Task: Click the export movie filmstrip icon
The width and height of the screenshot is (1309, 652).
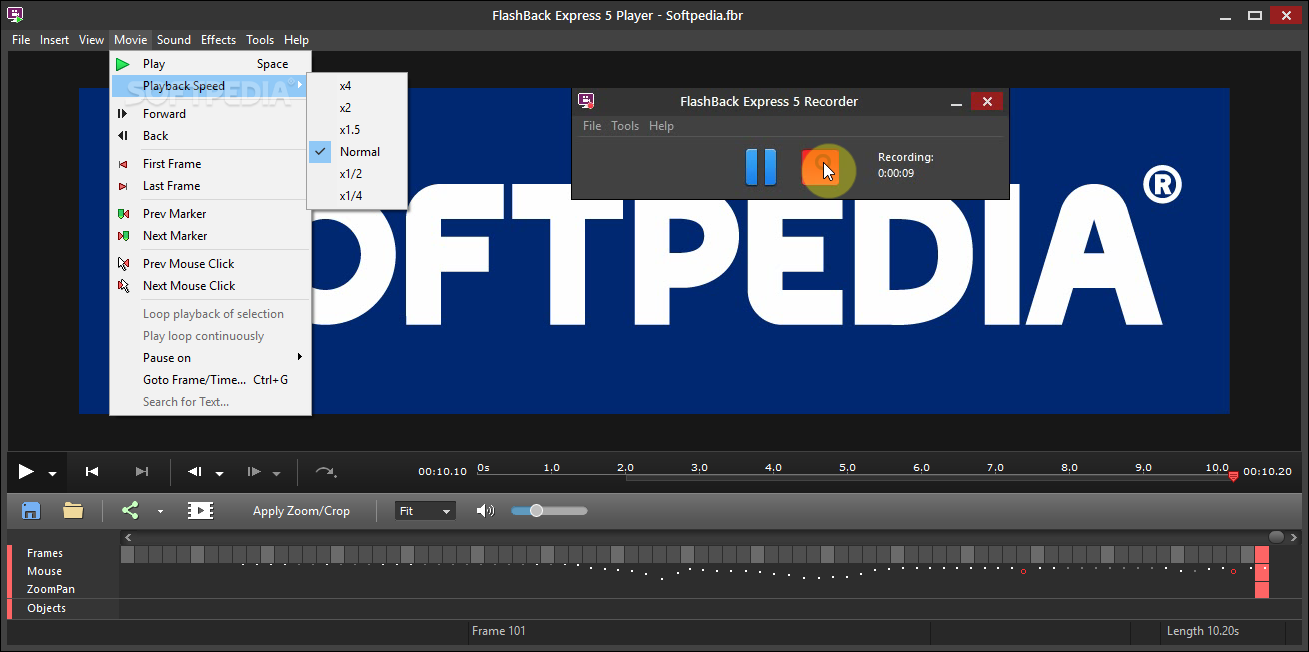Action: 200,510
